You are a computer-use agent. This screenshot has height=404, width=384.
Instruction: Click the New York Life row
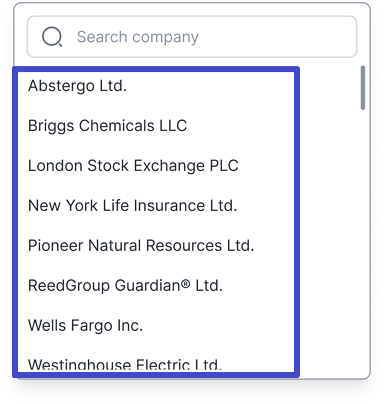(156, 206)
